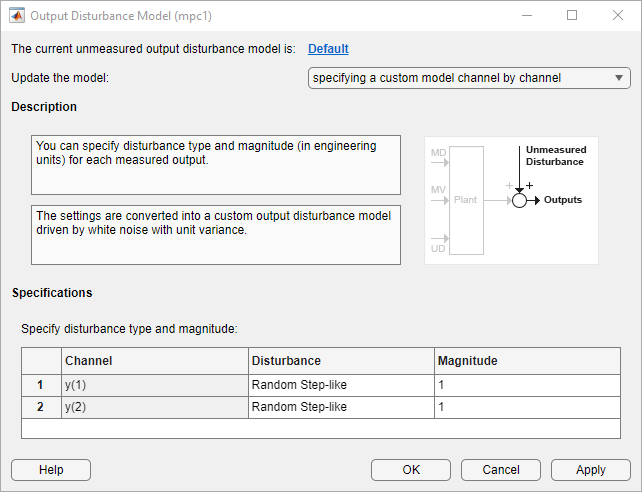Edit the Magnitude field for y(1)
Viewport: 642px width, 492px height.
[526, 385]
